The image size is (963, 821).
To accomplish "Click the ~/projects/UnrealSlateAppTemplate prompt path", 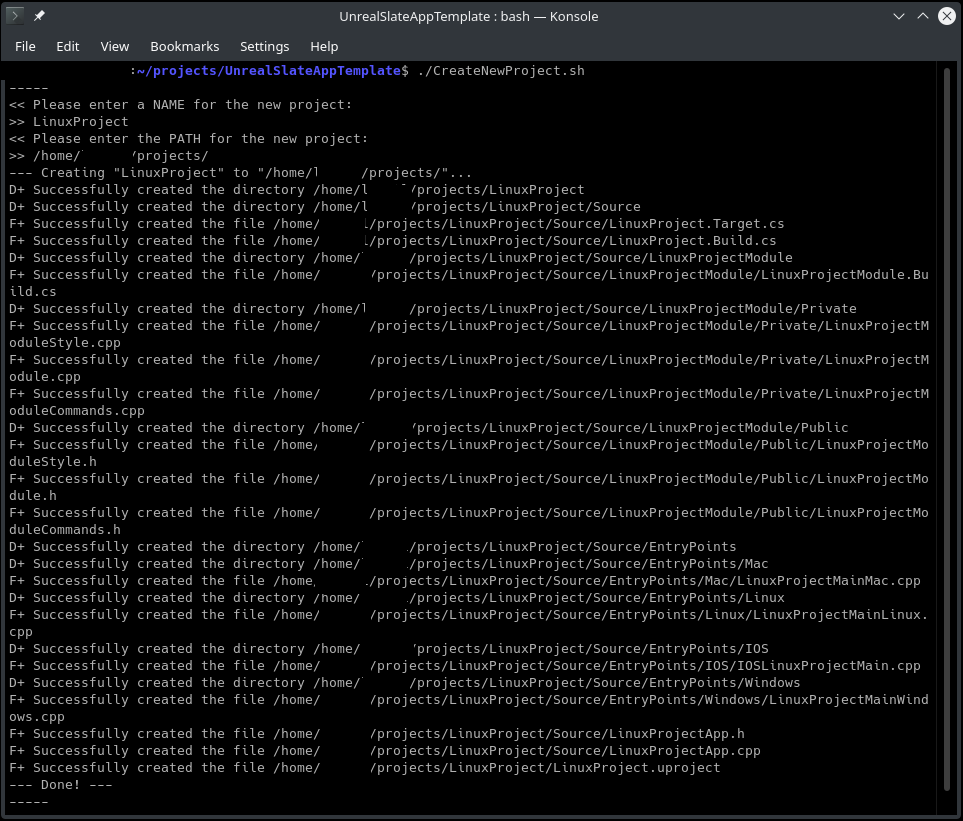I will [269, 71].
